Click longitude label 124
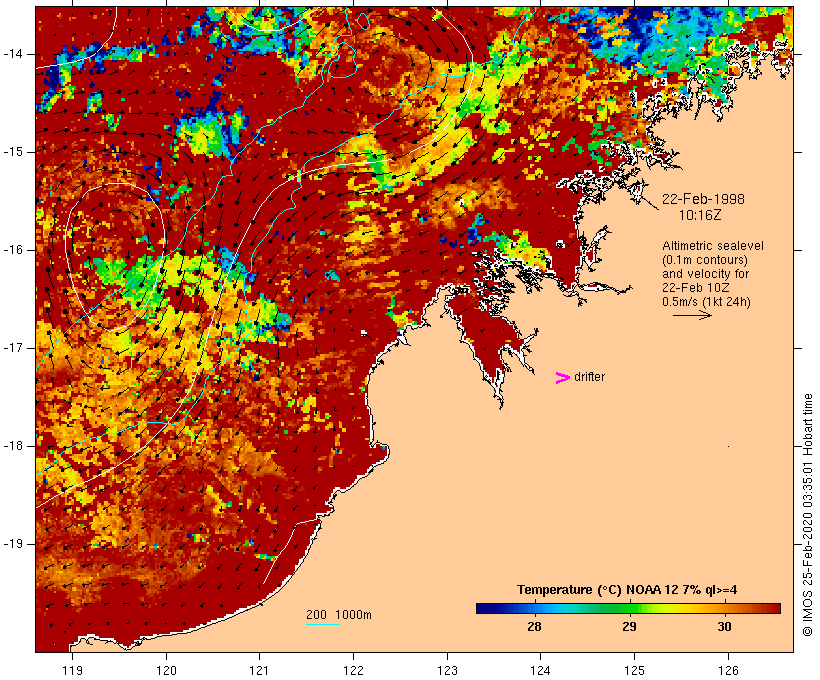Viewport: 820px width, 680px height. [x=541, y=670]
